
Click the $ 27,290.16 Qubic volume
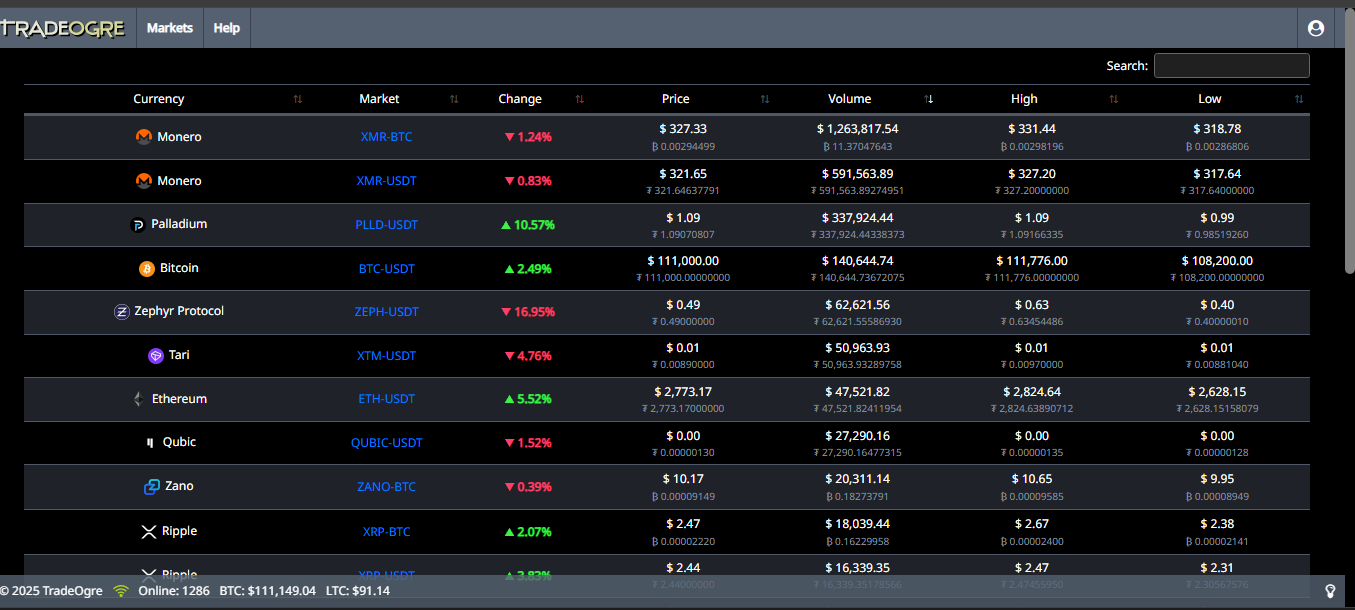tap(857, 436)
